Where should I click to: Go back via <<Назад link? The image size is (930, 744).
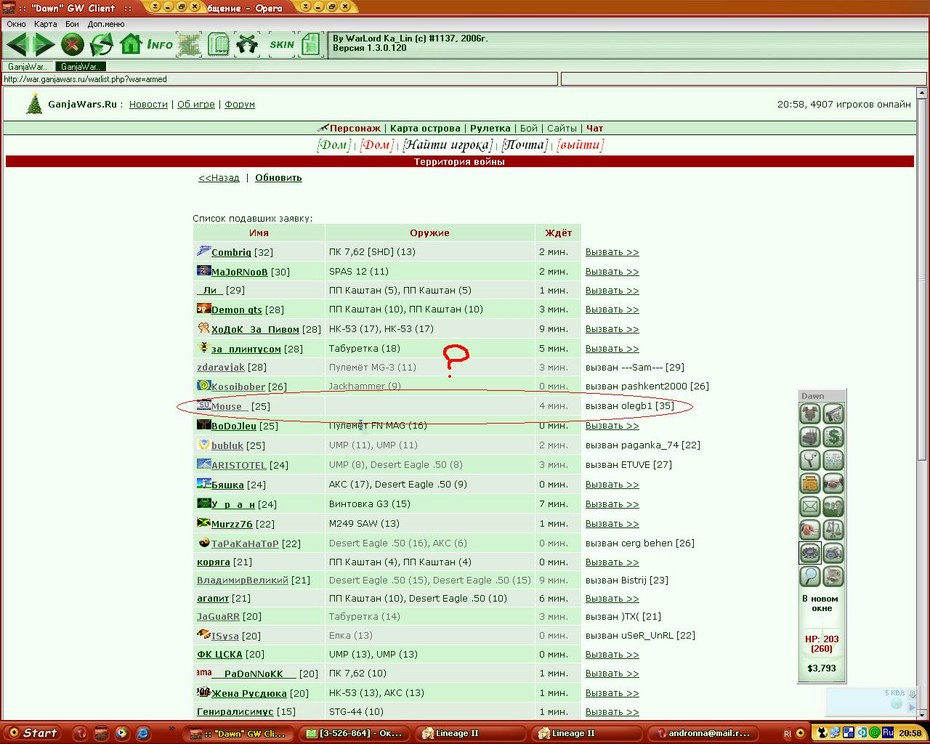219,178
